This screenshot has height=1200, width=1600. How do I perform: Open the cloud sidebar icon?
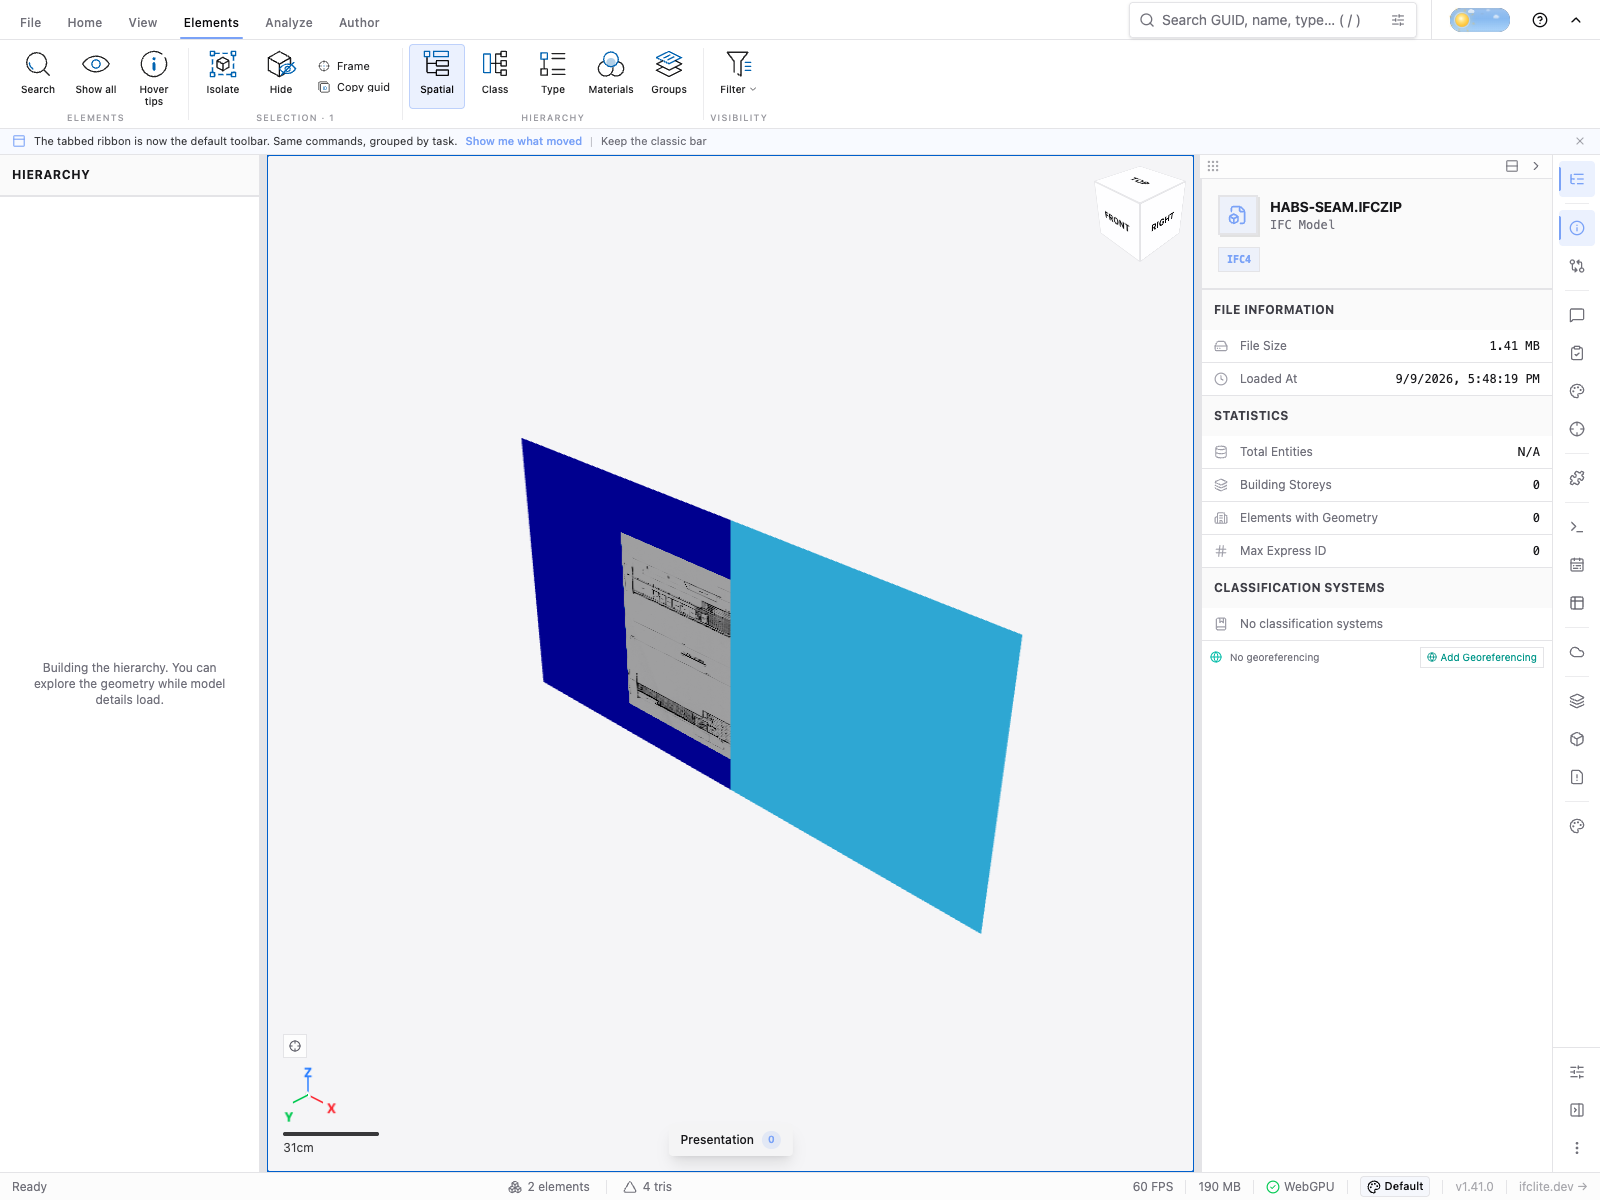click(1577, 652)
